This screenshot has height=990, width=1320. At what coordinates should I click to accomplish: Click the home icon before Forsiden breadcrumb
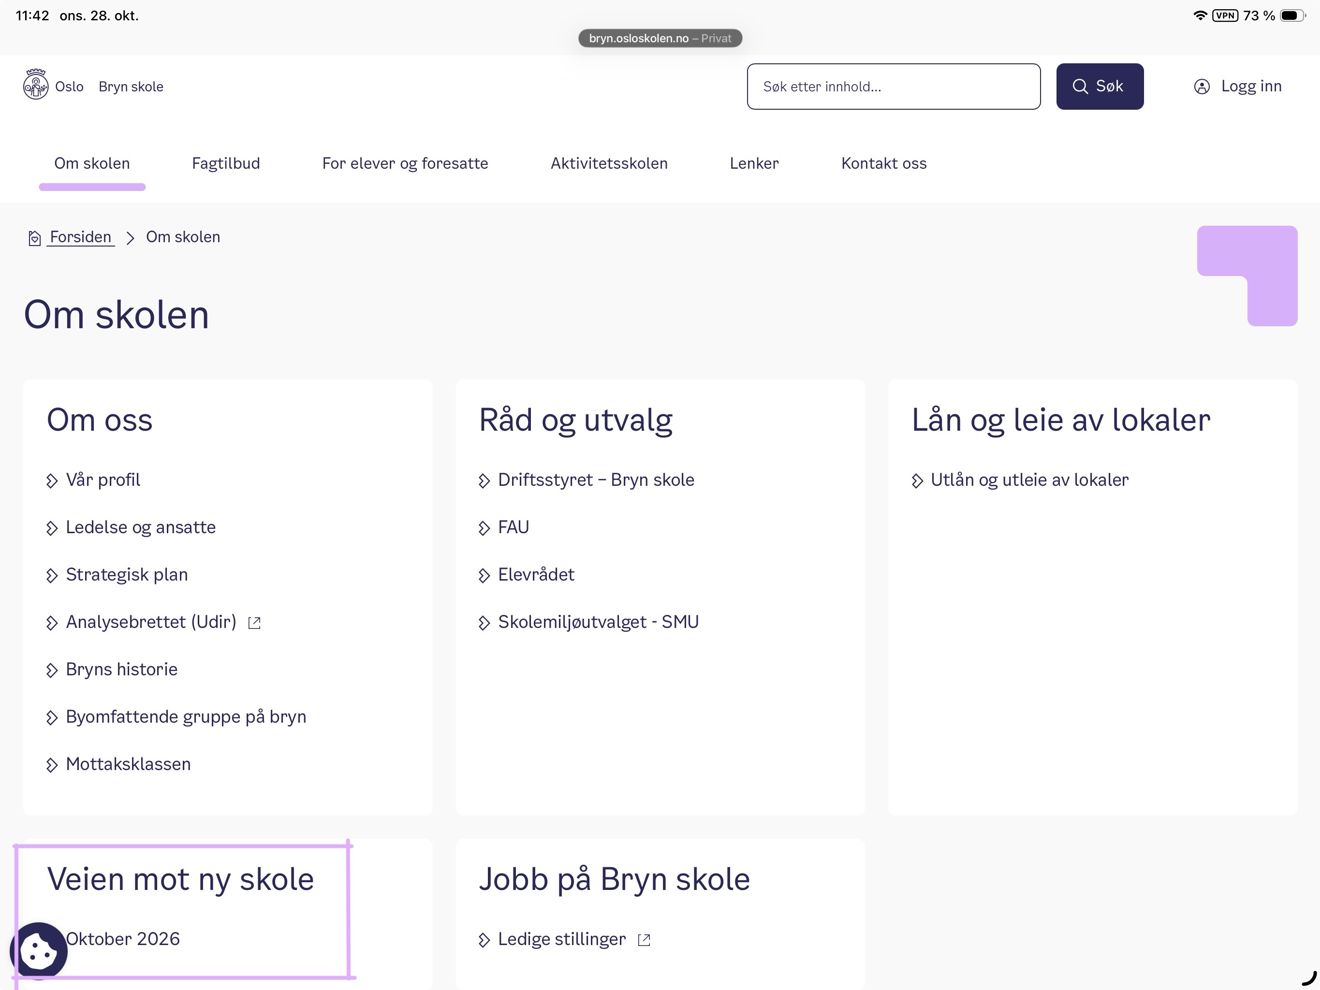click(34, 238)
